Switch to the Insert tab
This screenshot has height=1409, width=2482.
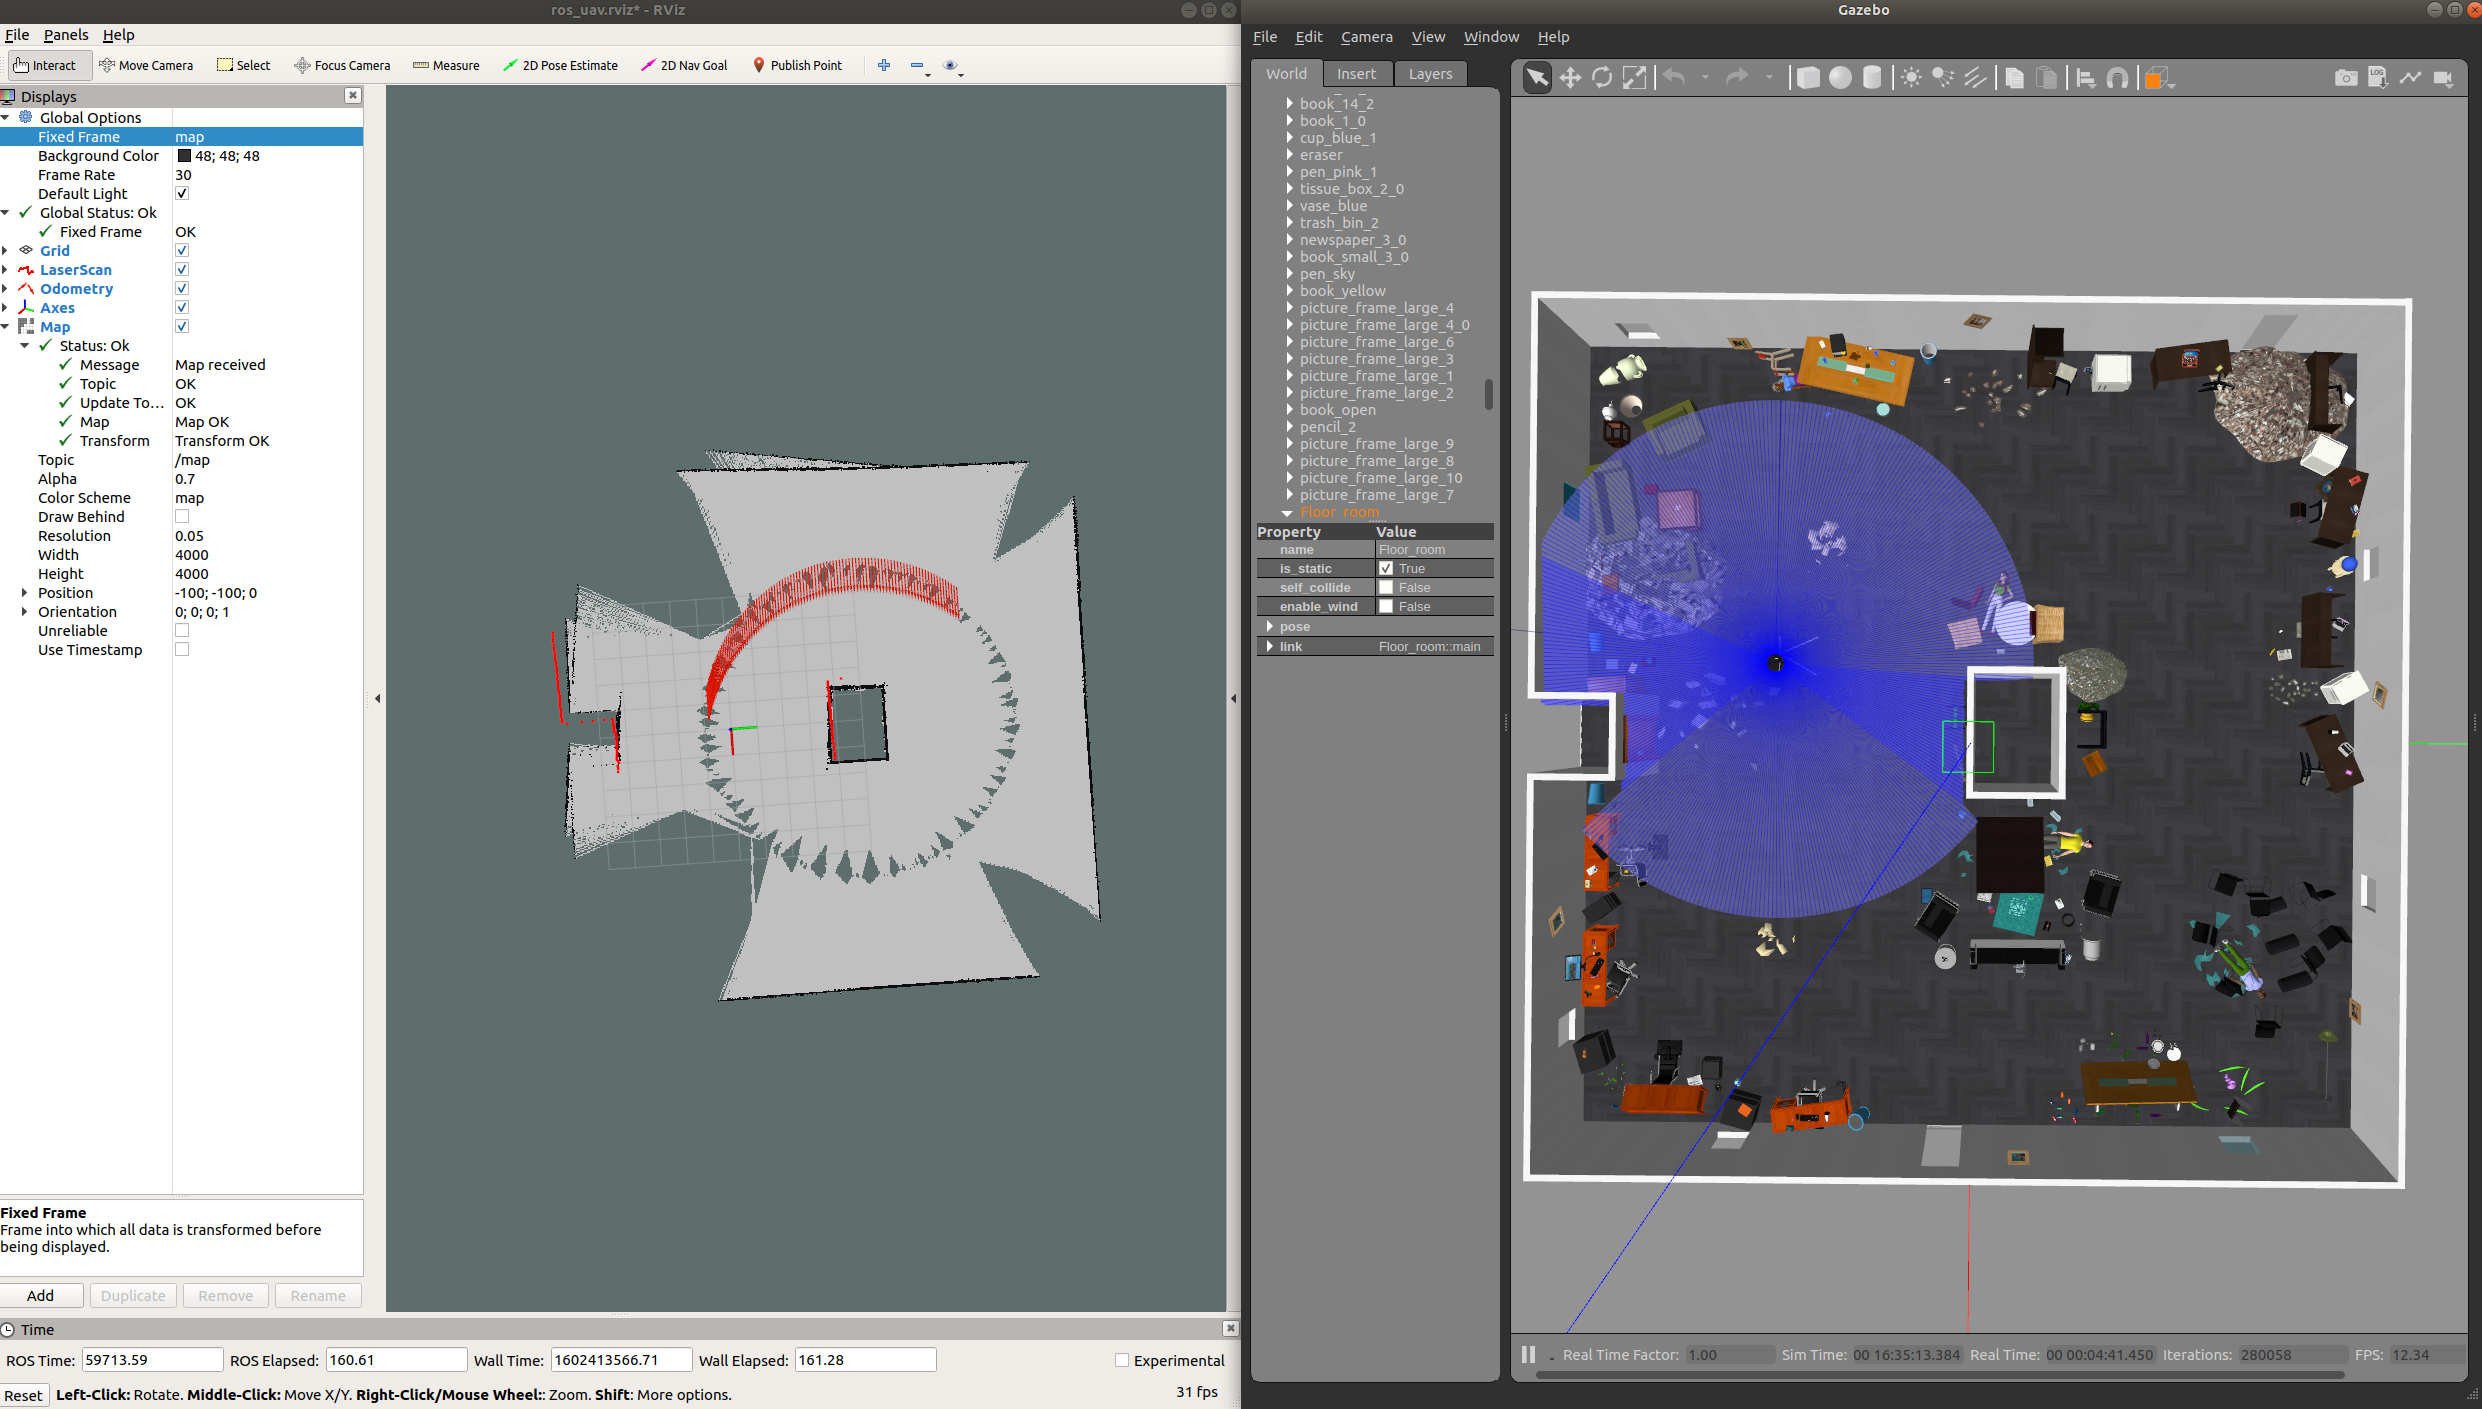(1355, 74)
